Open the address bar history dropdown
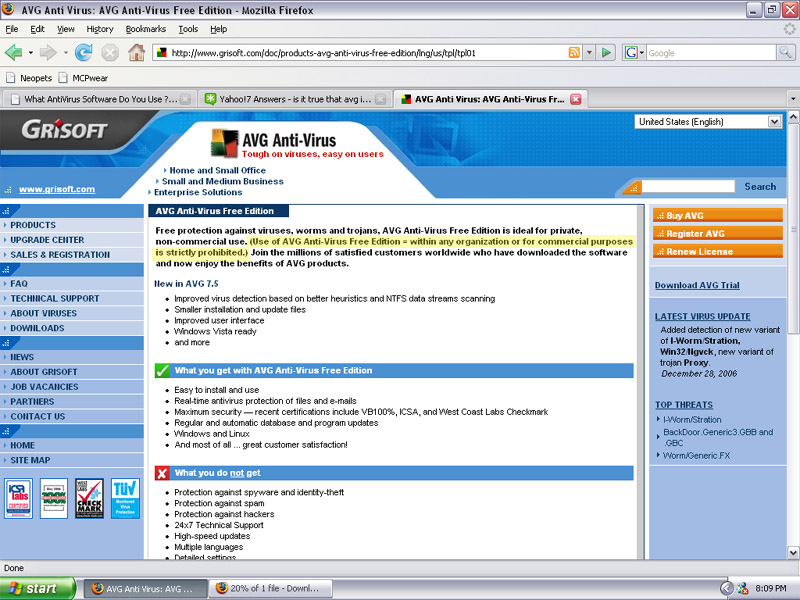 click(589, 53)
